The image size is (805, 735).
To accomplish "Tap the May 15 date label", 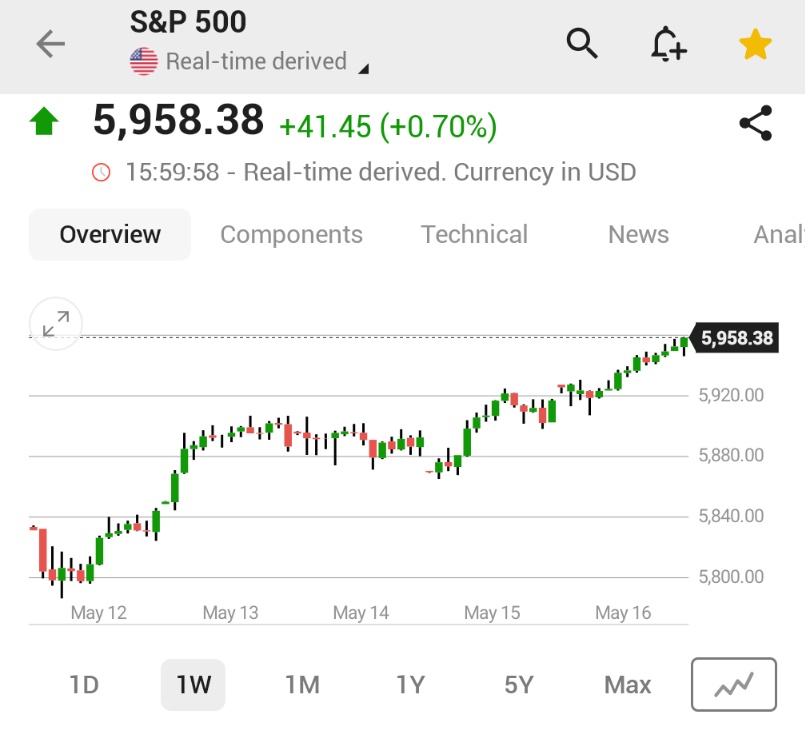I will coord(492,612).
